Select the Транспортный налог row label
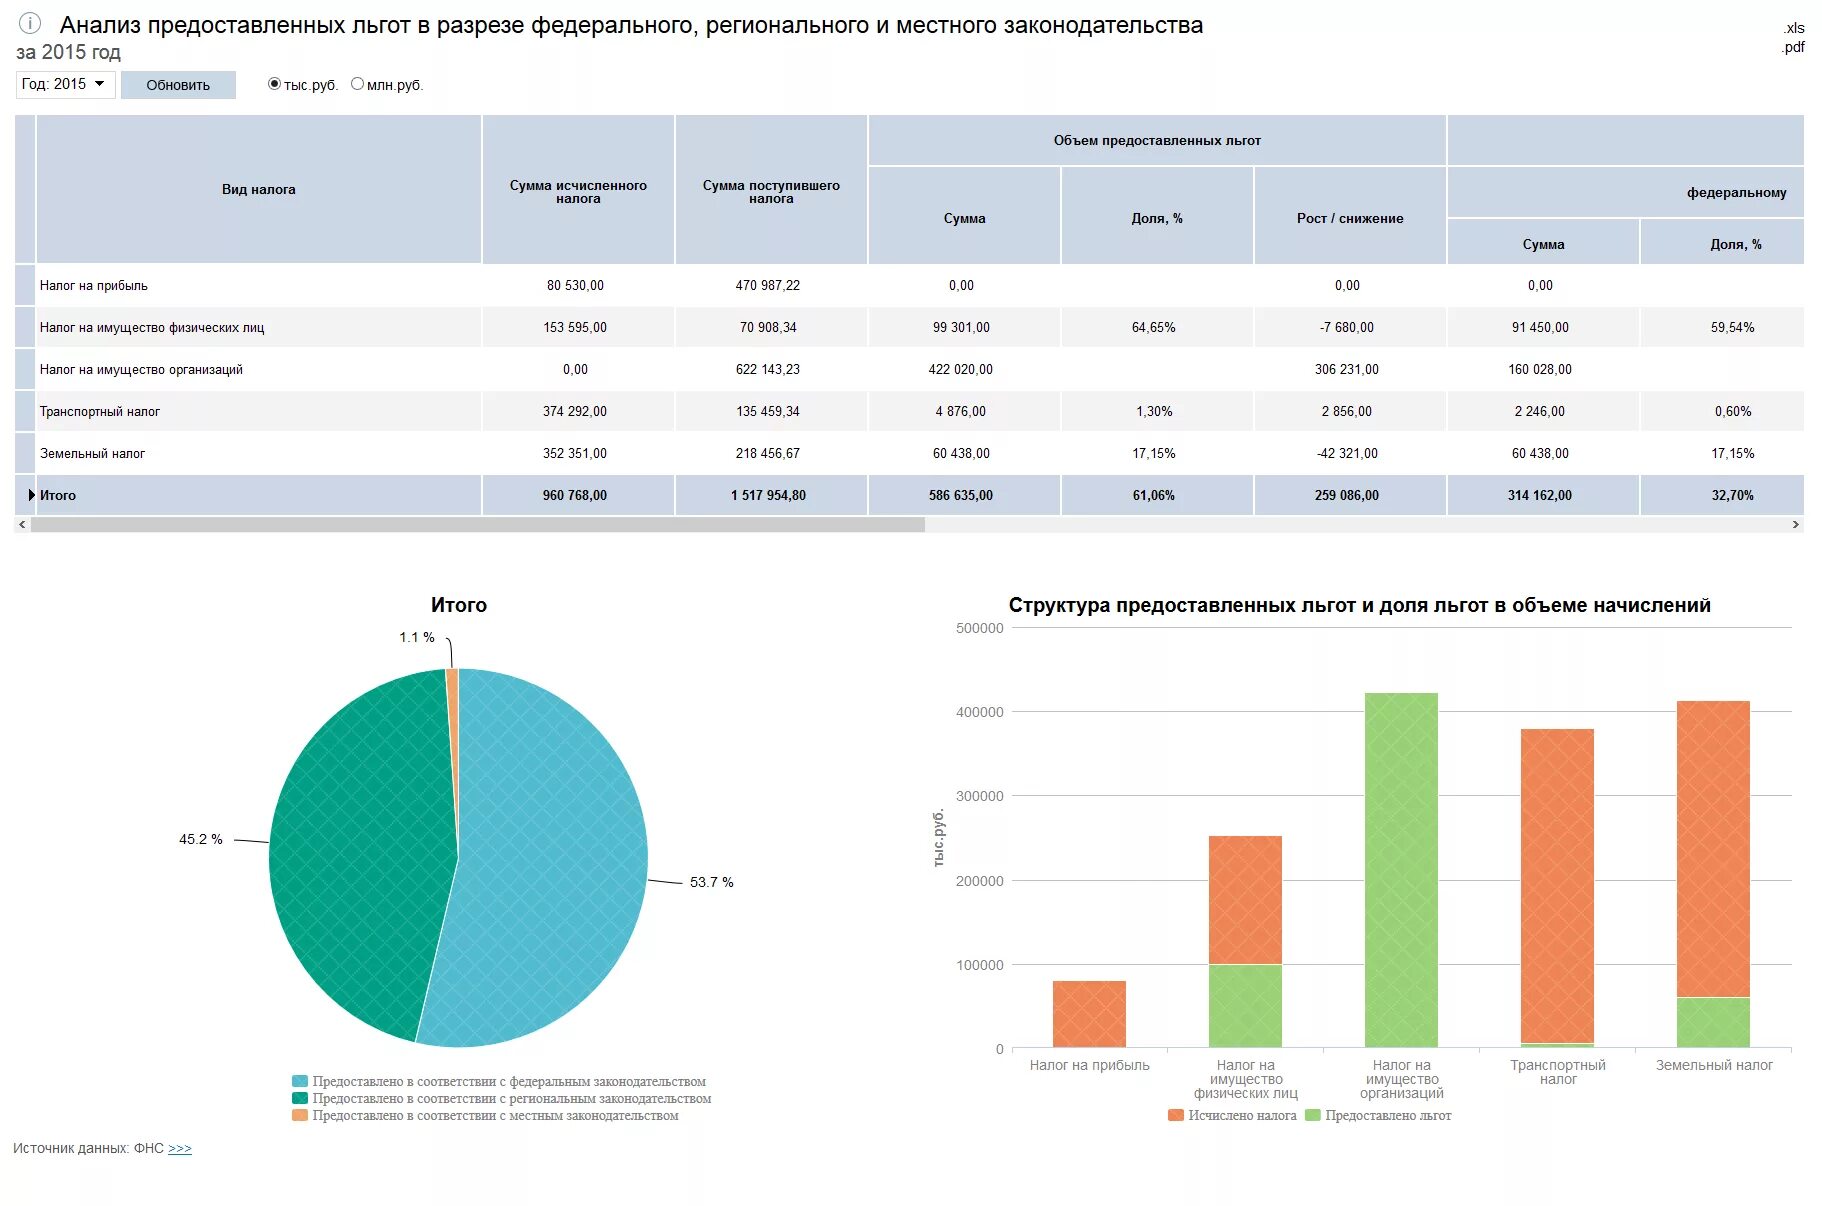The image size is (1822, 1206). pyautogui.click(x=100, y=411)
